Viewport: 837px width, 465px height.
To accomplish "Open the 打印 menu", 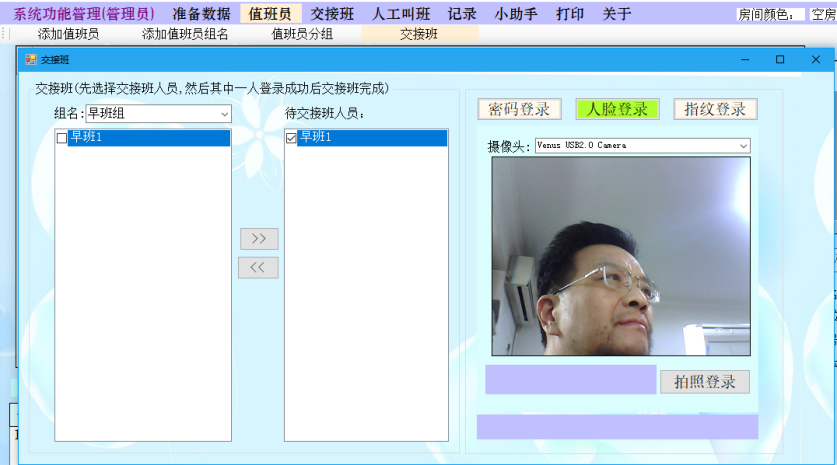I will click(570, 14).
